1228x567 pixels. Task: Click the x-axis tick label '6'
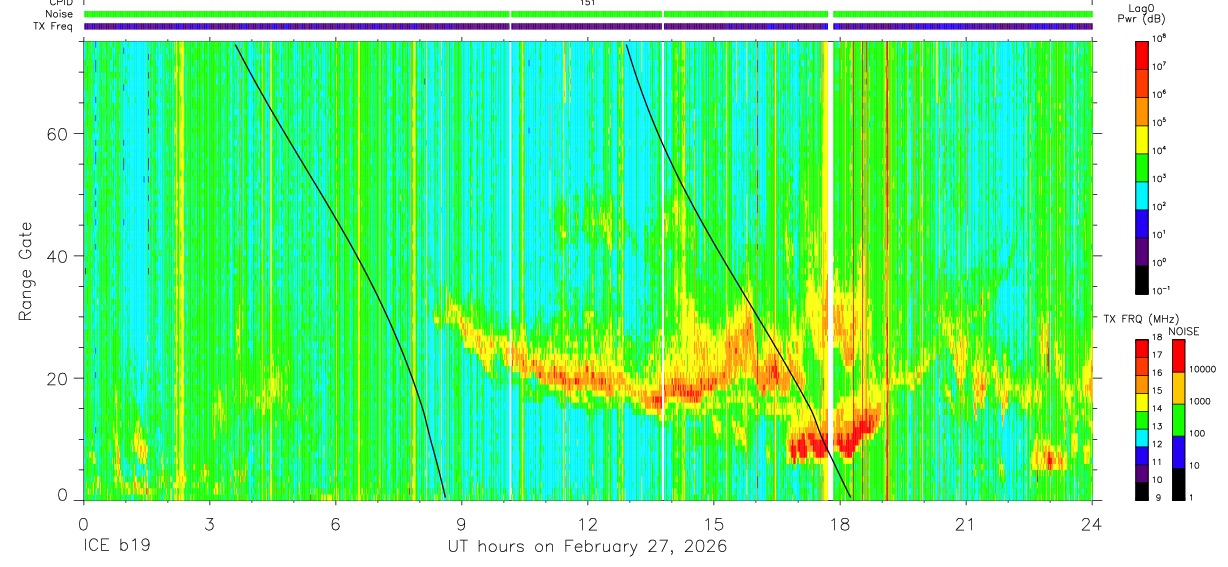pyautogui.click(x=335, y=524)
